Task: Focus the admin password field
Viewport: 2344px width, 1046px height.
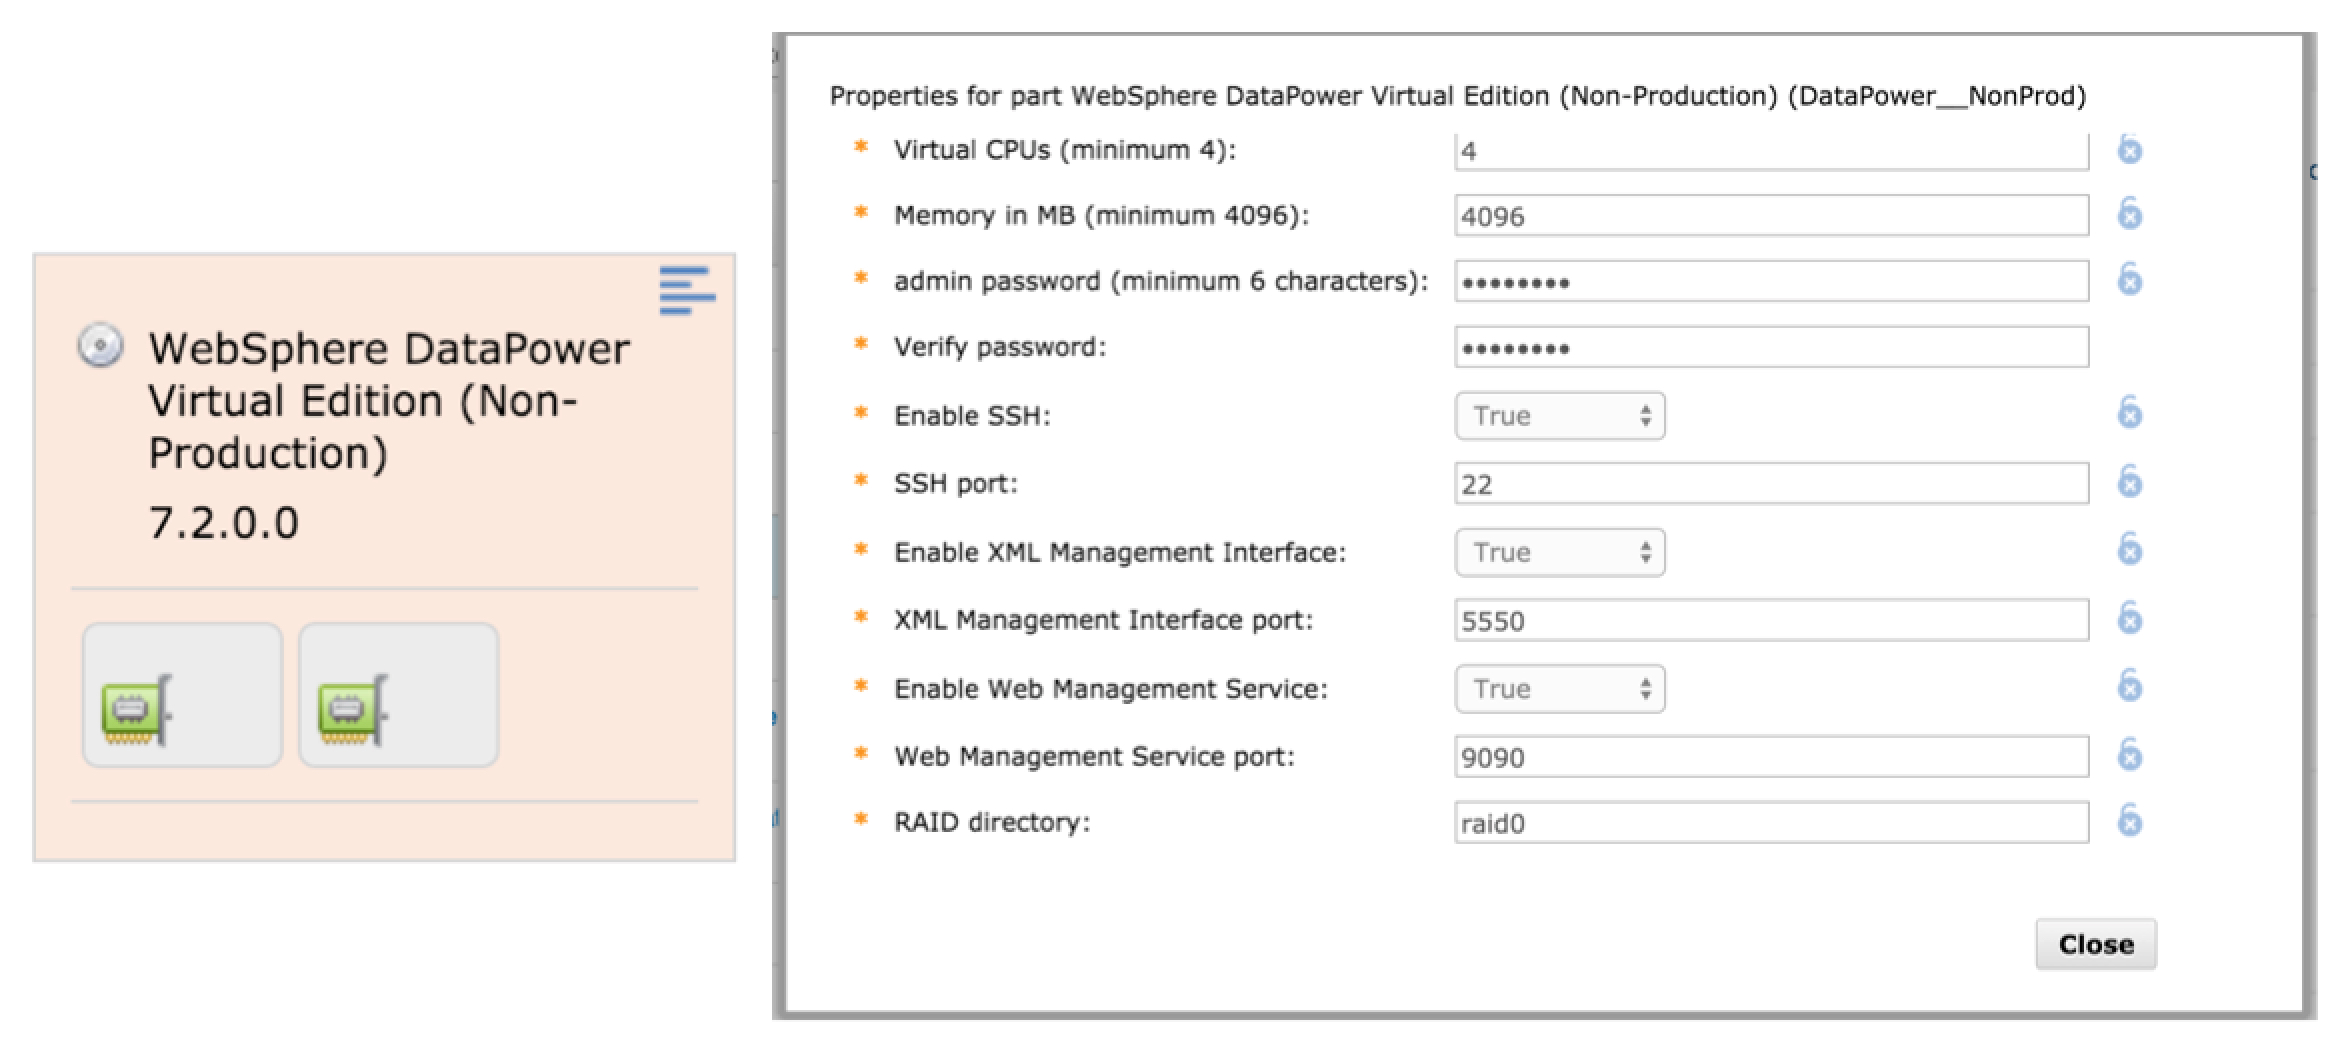Action: (x=1771, y=281)
